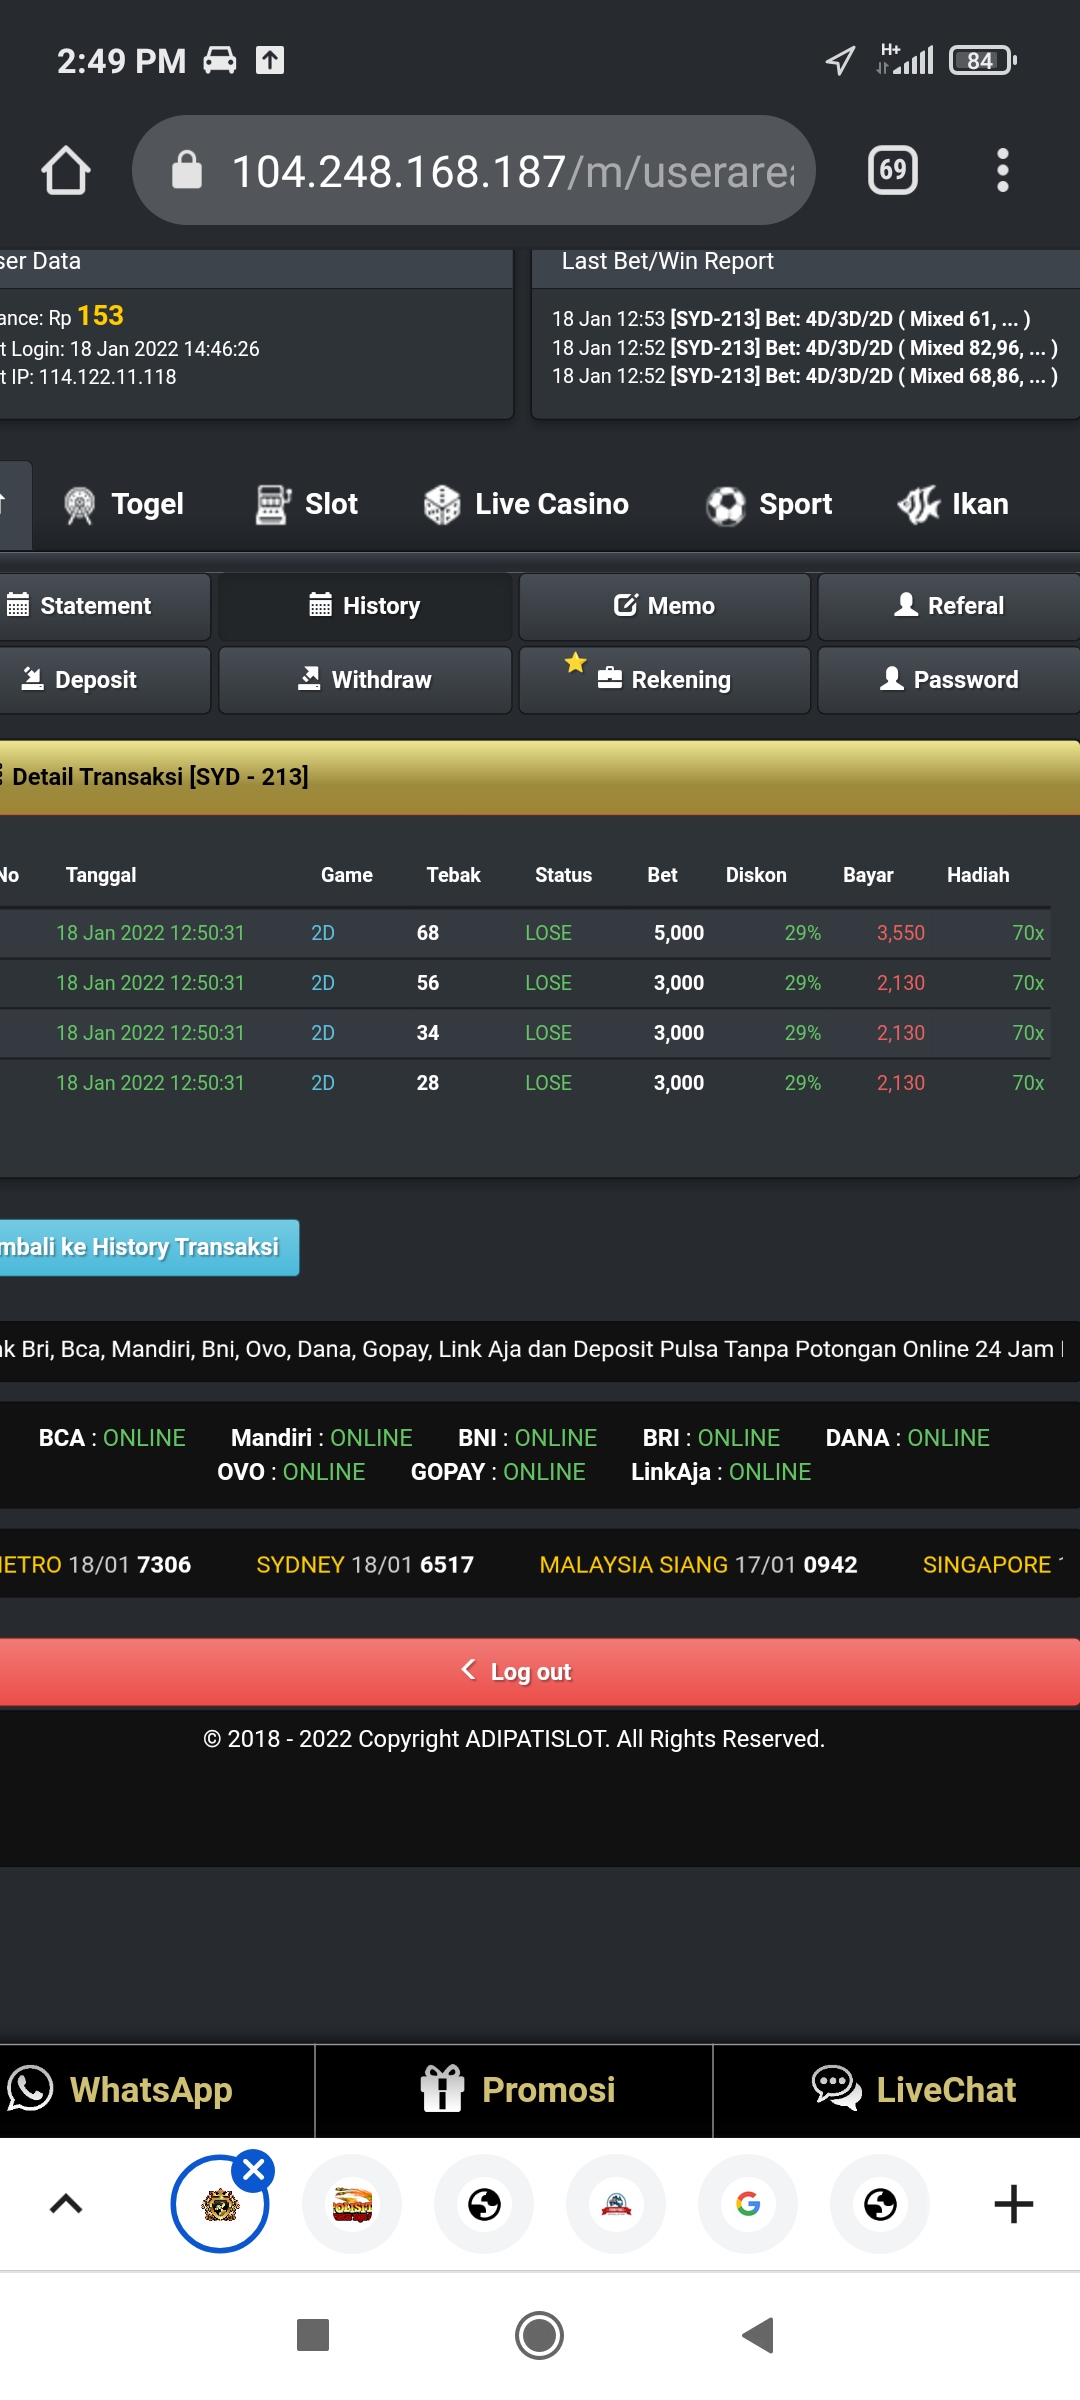The height and width of the screenshot is (2400, 1080).
Task: Open the Sport category
Action: [x=769, y=504]
